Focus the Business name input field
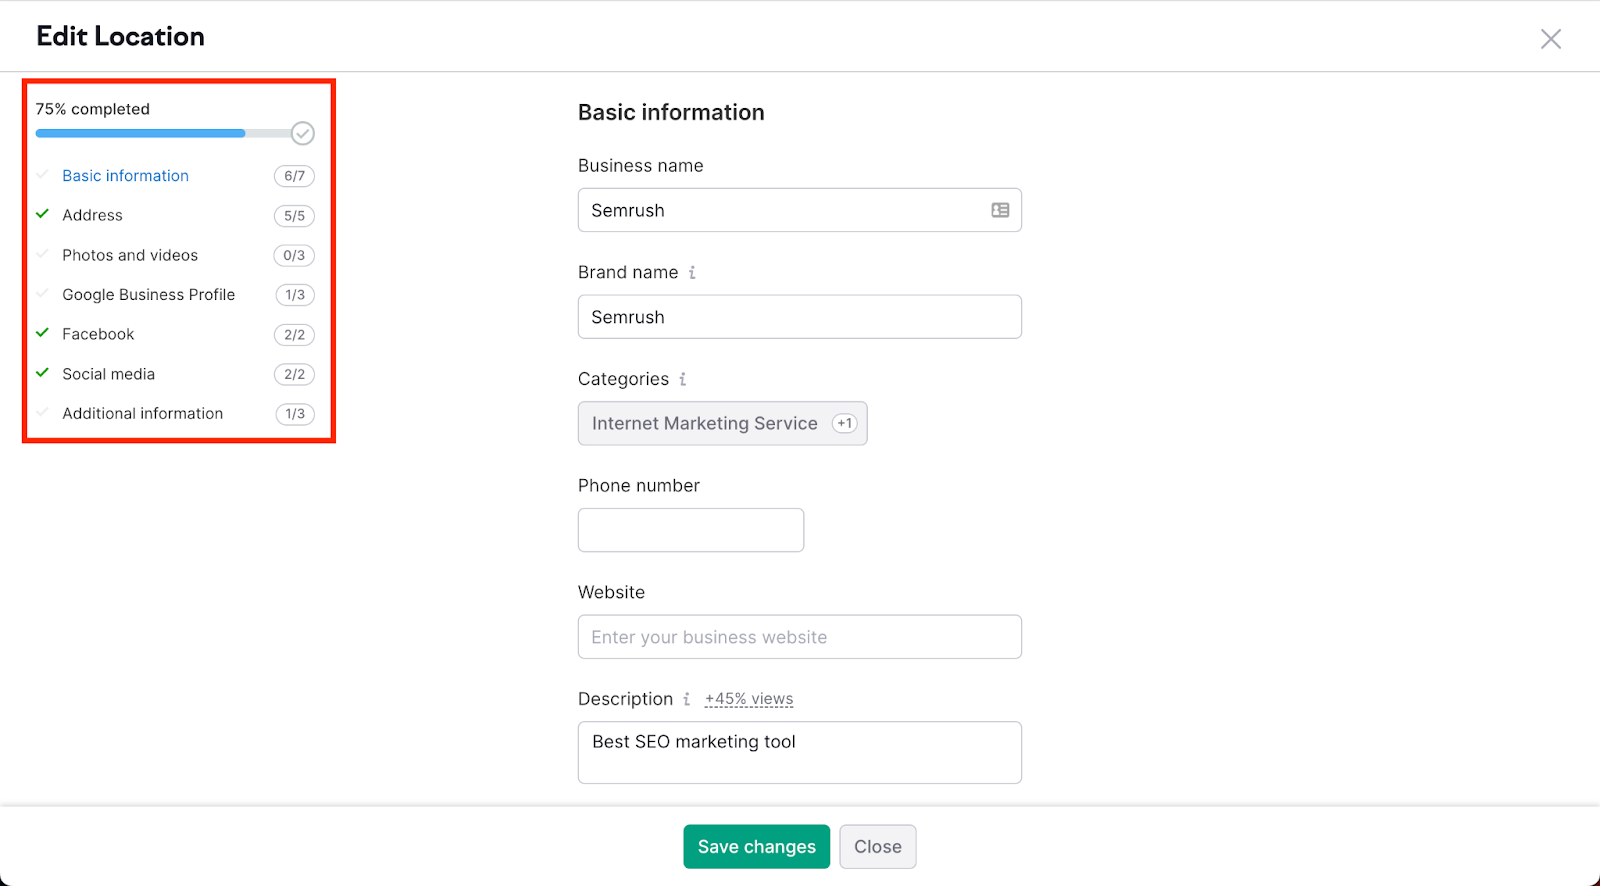 (799, 210)
